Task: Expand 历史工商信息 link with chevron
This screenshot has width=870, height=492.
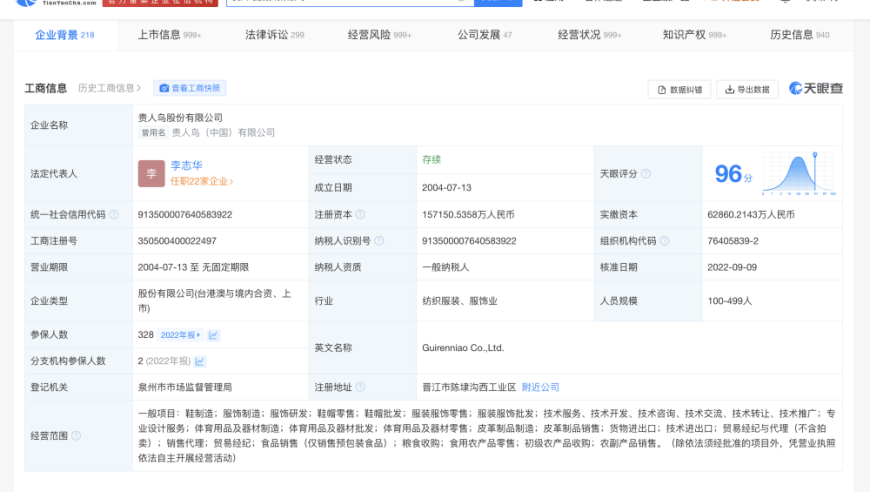Action: 109,88
